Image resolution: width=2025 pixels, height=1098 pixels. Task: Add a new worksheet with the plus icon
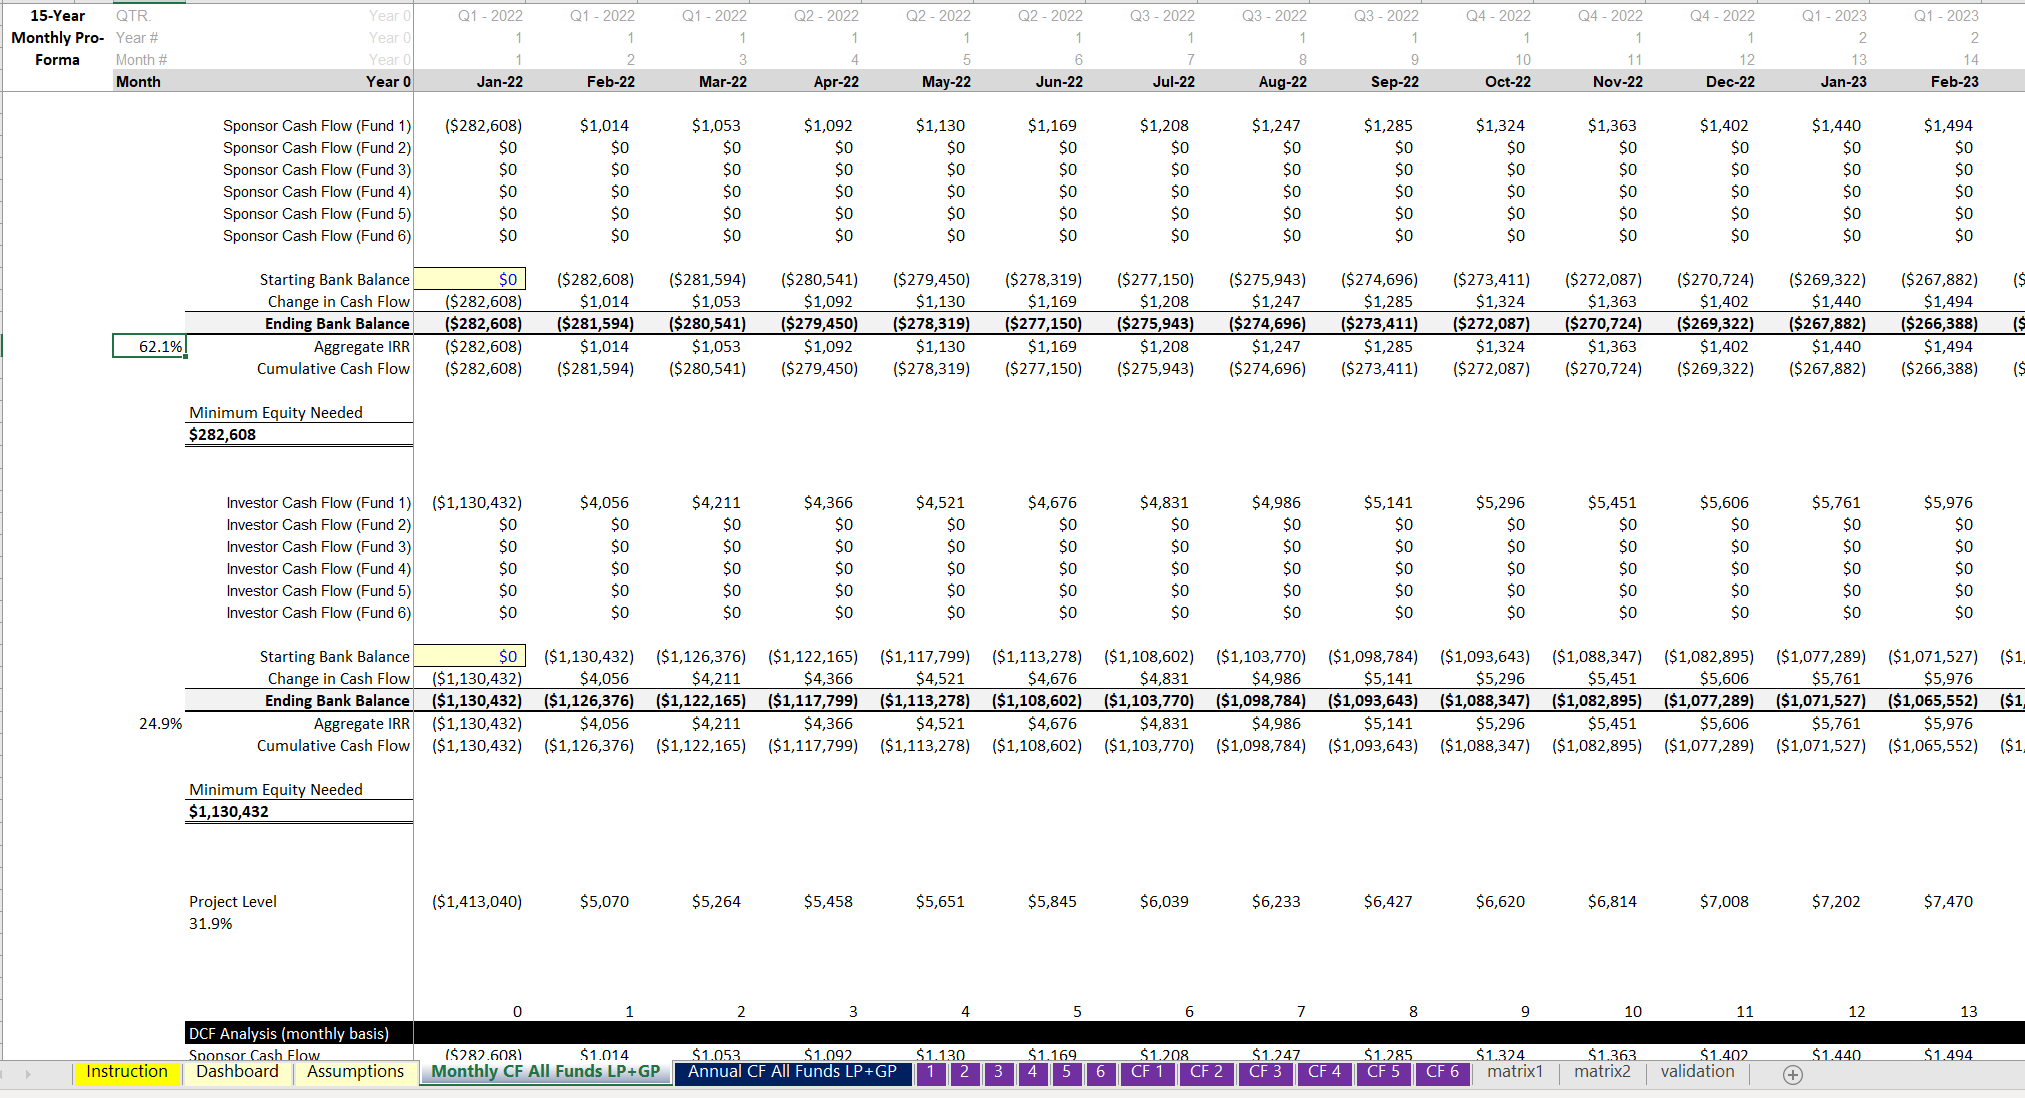tap(1791, 1074)
